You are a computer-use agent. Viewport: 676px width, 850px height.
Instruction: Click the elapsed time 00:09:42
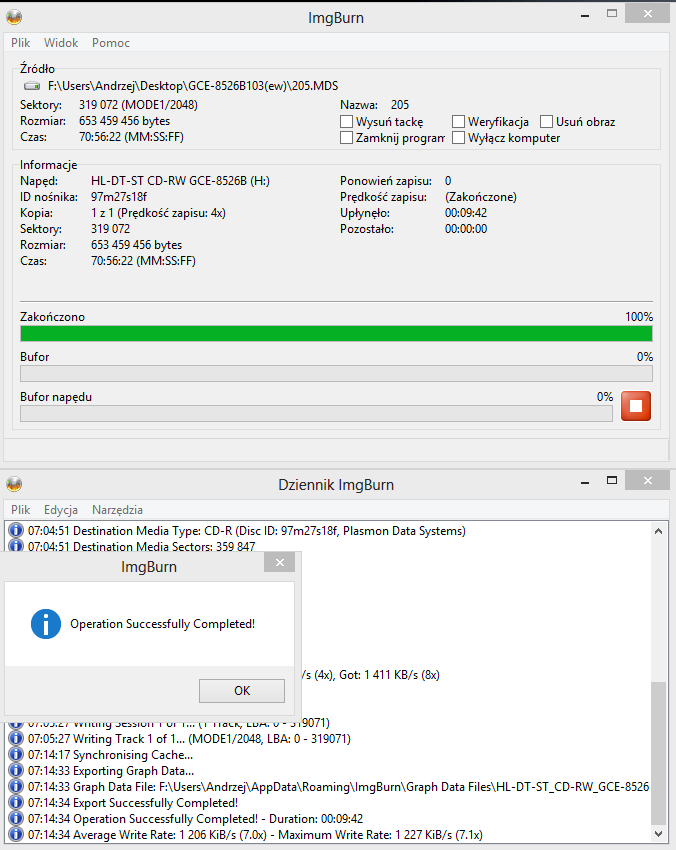(x=466, y=212)
